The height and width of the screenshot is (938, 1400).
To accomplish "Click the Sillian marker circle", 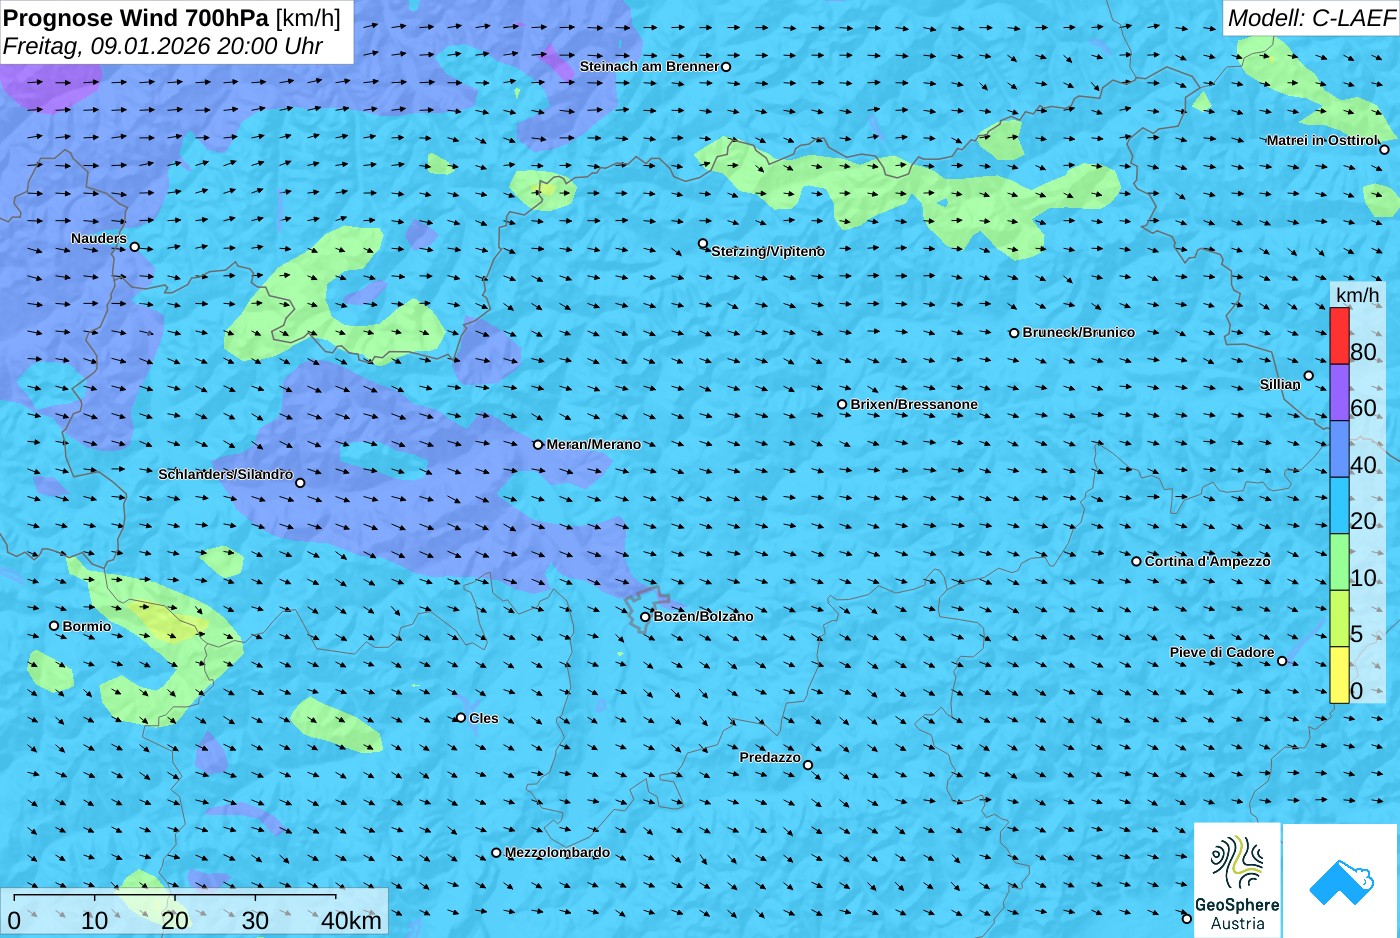I will pos(1308,376).
